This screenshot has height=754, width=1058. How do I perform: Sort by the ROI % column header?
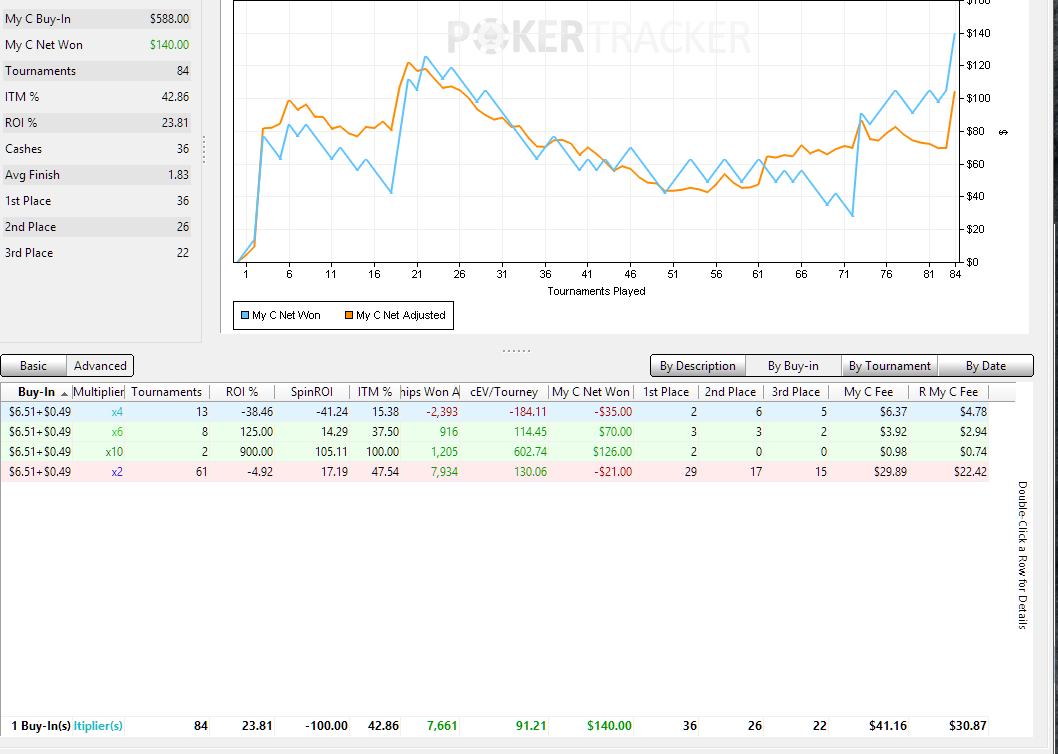(241, 392)
